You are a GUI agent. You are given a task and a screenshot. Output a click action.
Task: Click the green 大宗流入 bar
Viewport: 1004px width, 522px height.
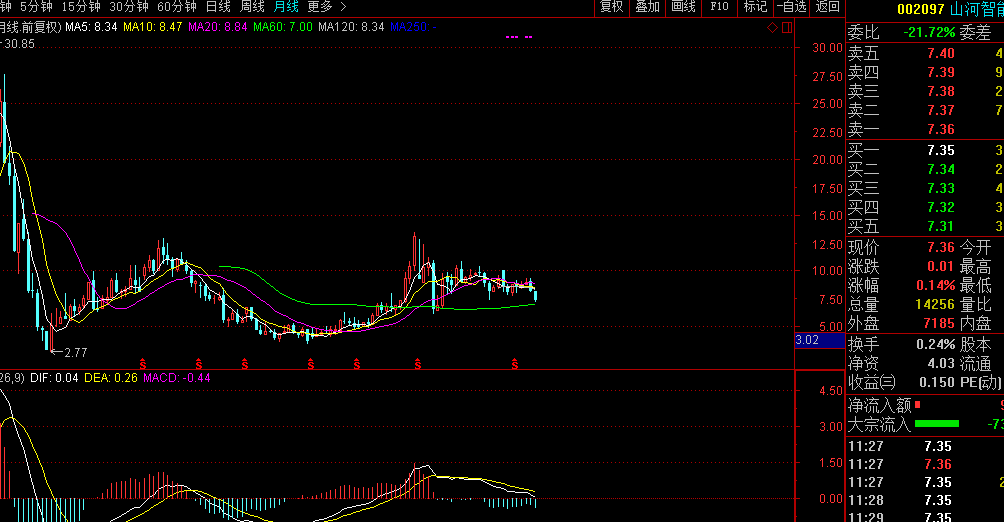tap(937, 423)
